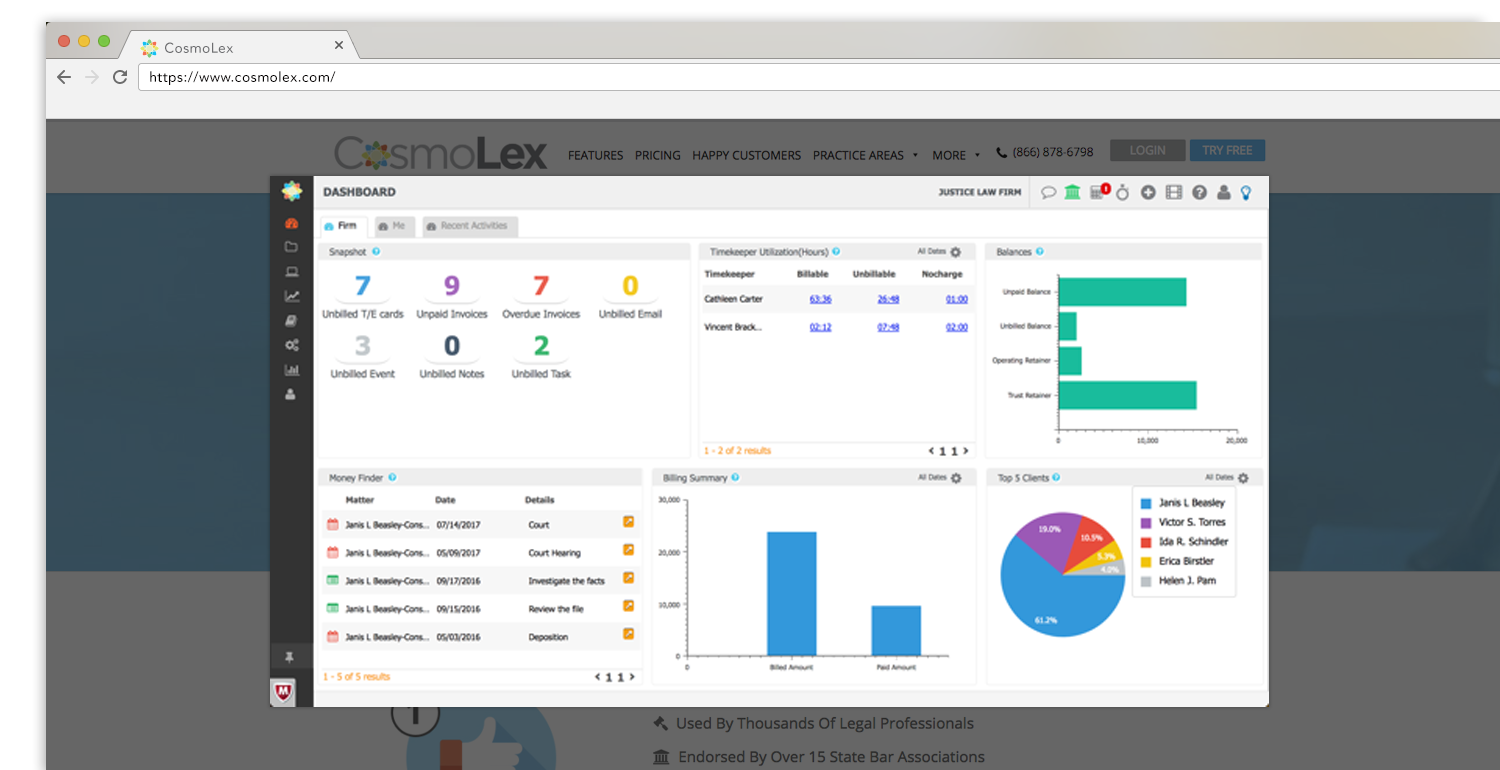Click the user profile icon in the toolbar
The width and height of the screenshot is (1500, 770).
pos(1224,192)
